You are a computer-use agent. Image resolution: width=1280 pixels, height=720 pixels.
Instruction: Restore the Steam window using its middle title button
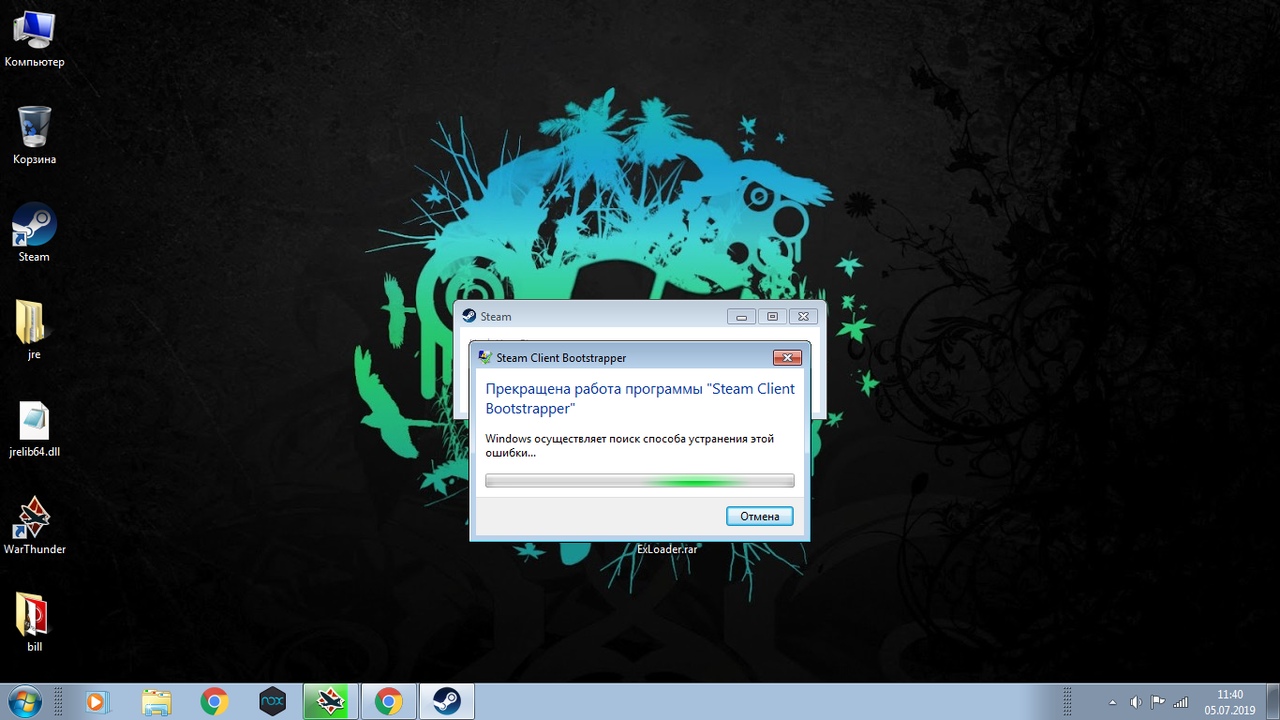[x=772, y=316]
